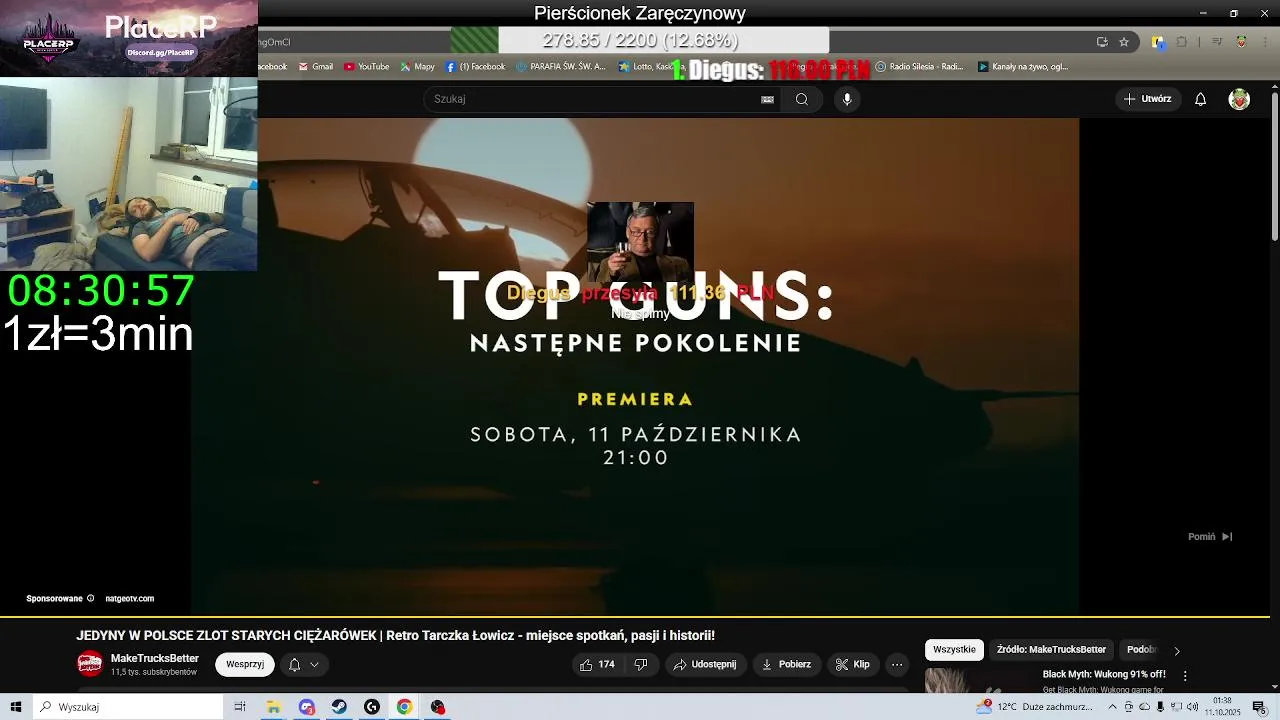This screenshot has height=720, width=1280.
Task: Open the Black Myth: Wukong ad title
Action: coord(1104,674)
